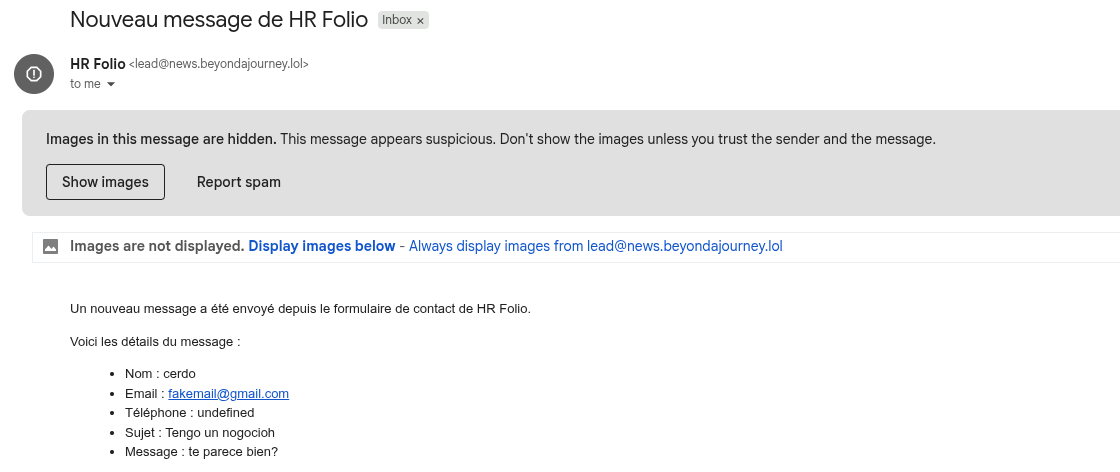Click the "Message : te parece bien?" line
Image resolution: width=1120 pixels, height=472 pixels.
click(201, 452)
